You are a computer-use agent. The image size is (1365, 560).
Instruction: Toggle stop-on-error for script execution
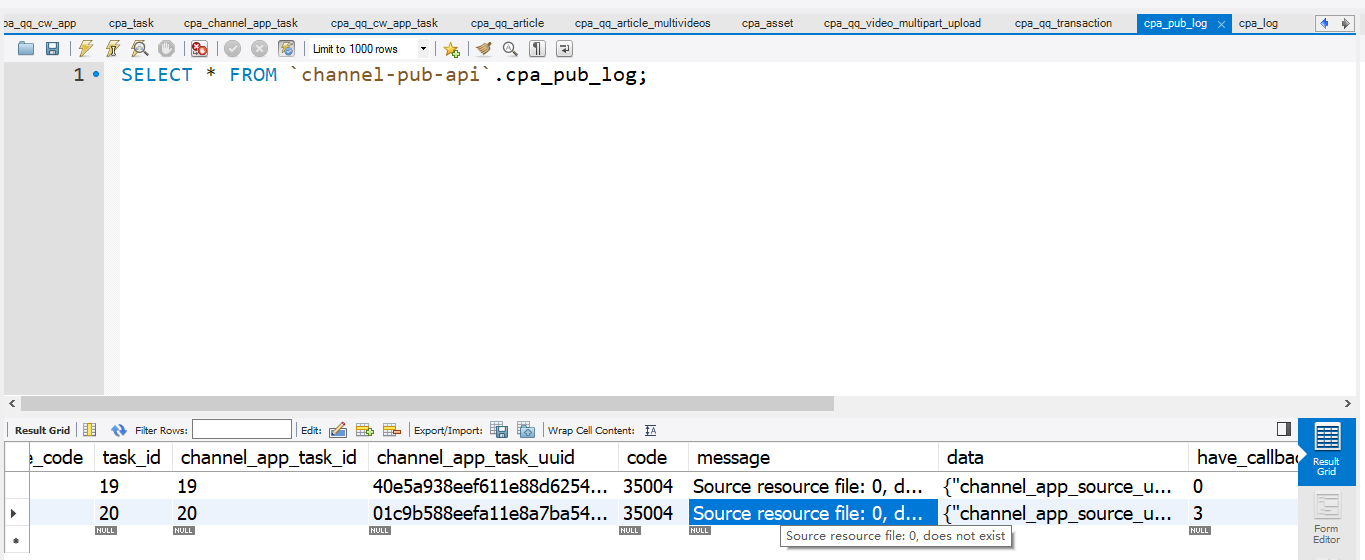click(199, 48)
